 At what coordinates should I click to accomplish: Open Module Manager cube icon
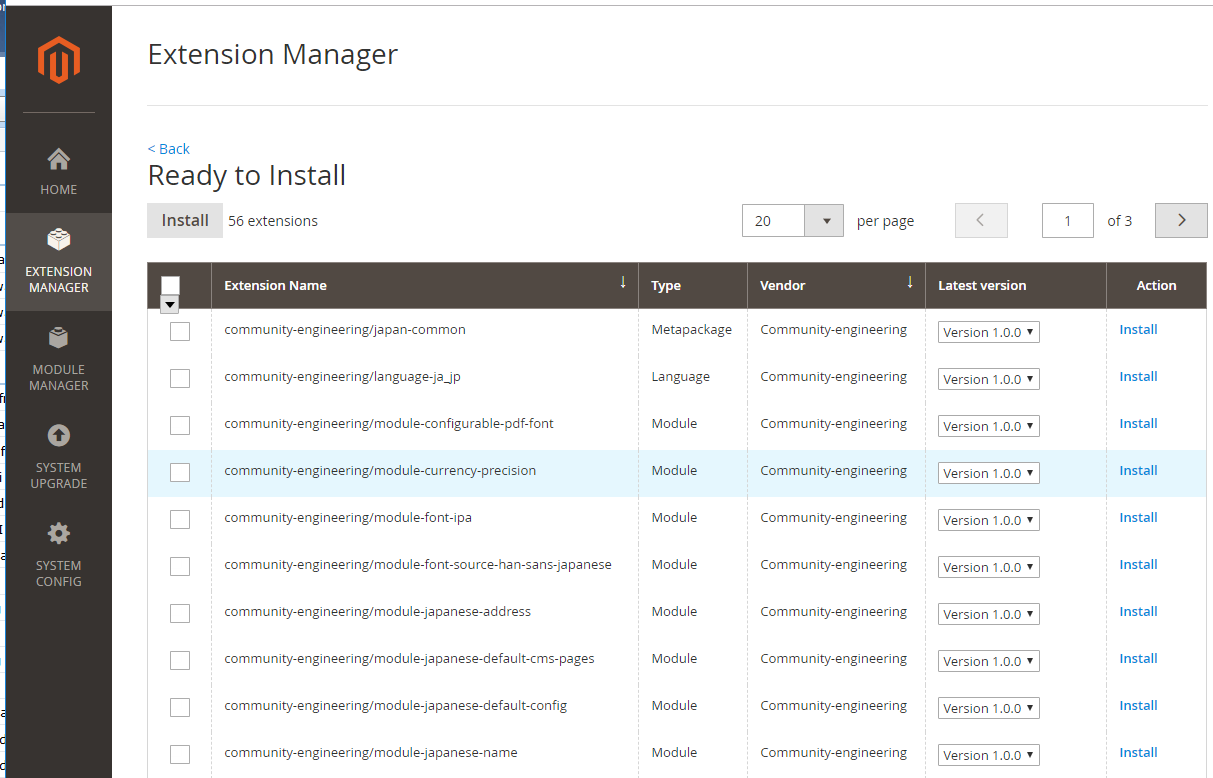pos(59,338)
